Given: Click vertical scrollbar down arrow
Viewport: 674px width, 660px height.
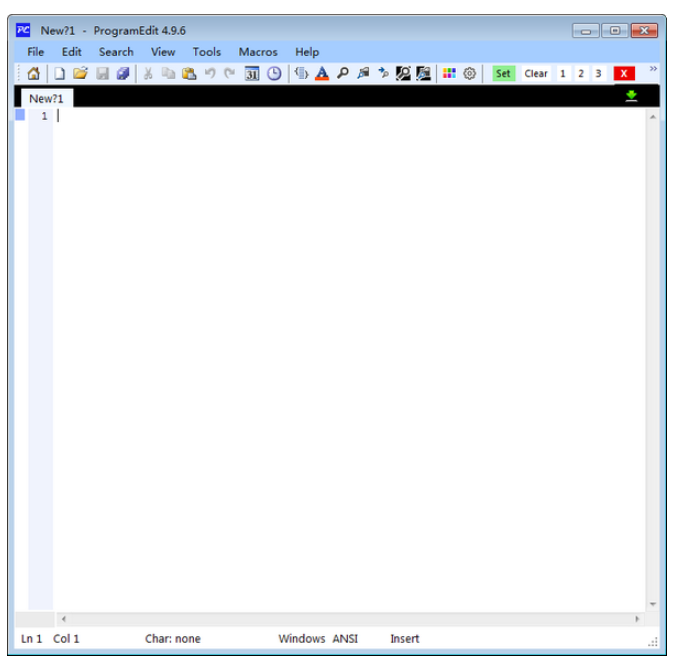Looking at the screenshot, I should click(x=653, y=604).
